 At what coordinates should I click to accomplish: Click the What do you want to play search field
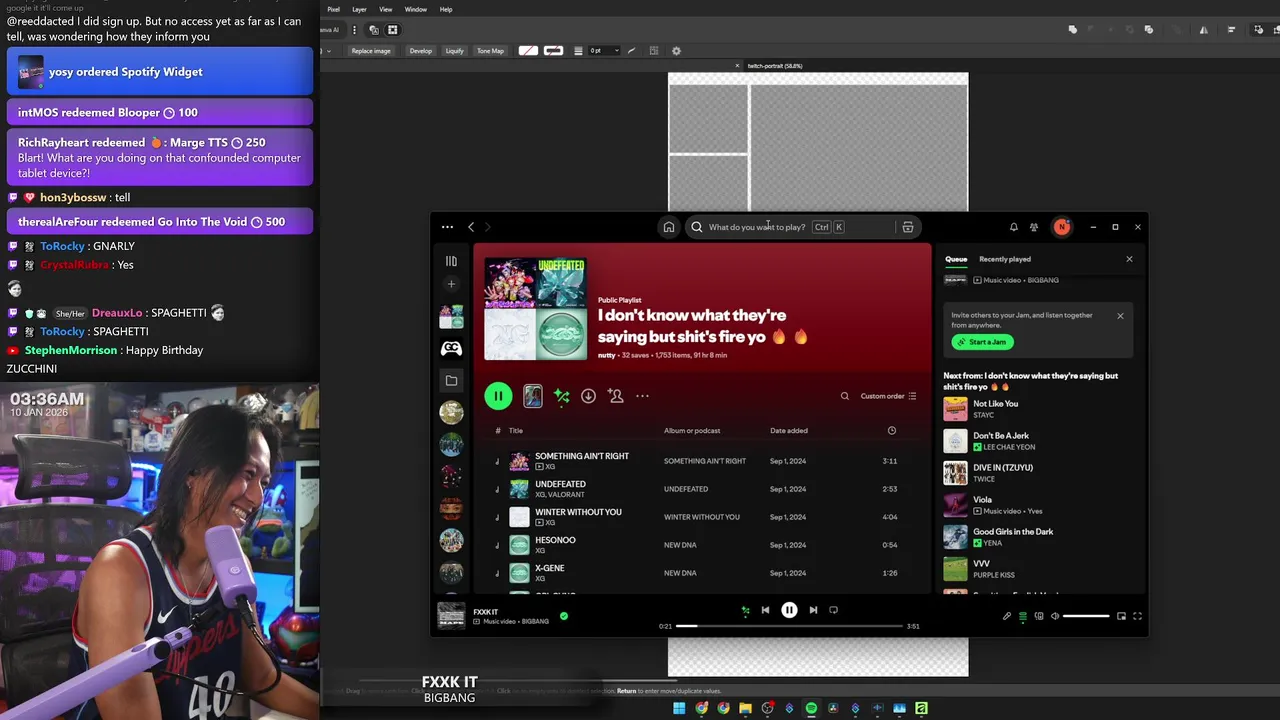(790, 227)
